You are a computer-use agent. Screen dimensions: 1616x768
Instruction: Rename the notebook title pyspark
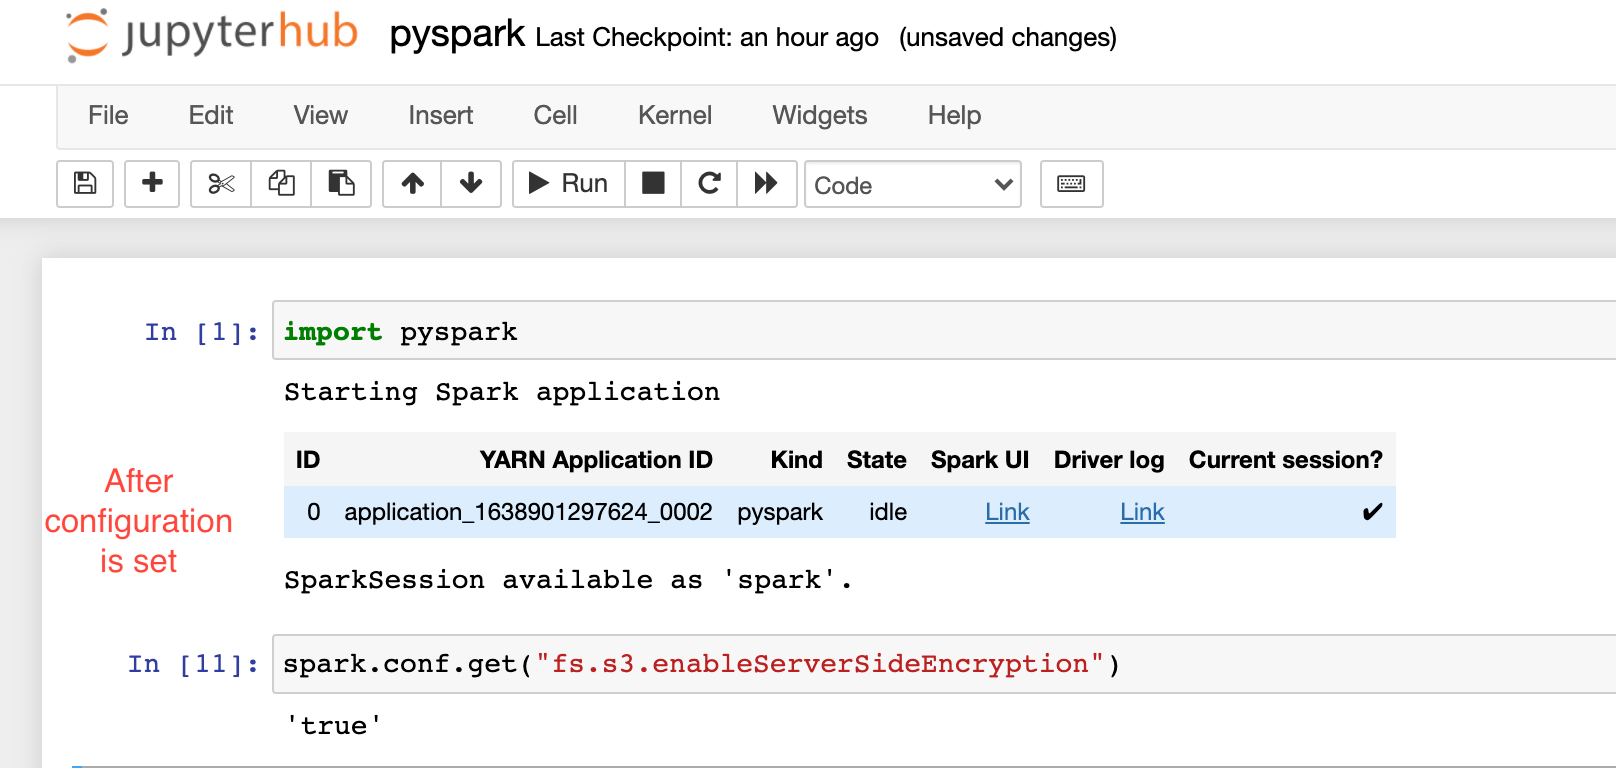tap(457, 35)
